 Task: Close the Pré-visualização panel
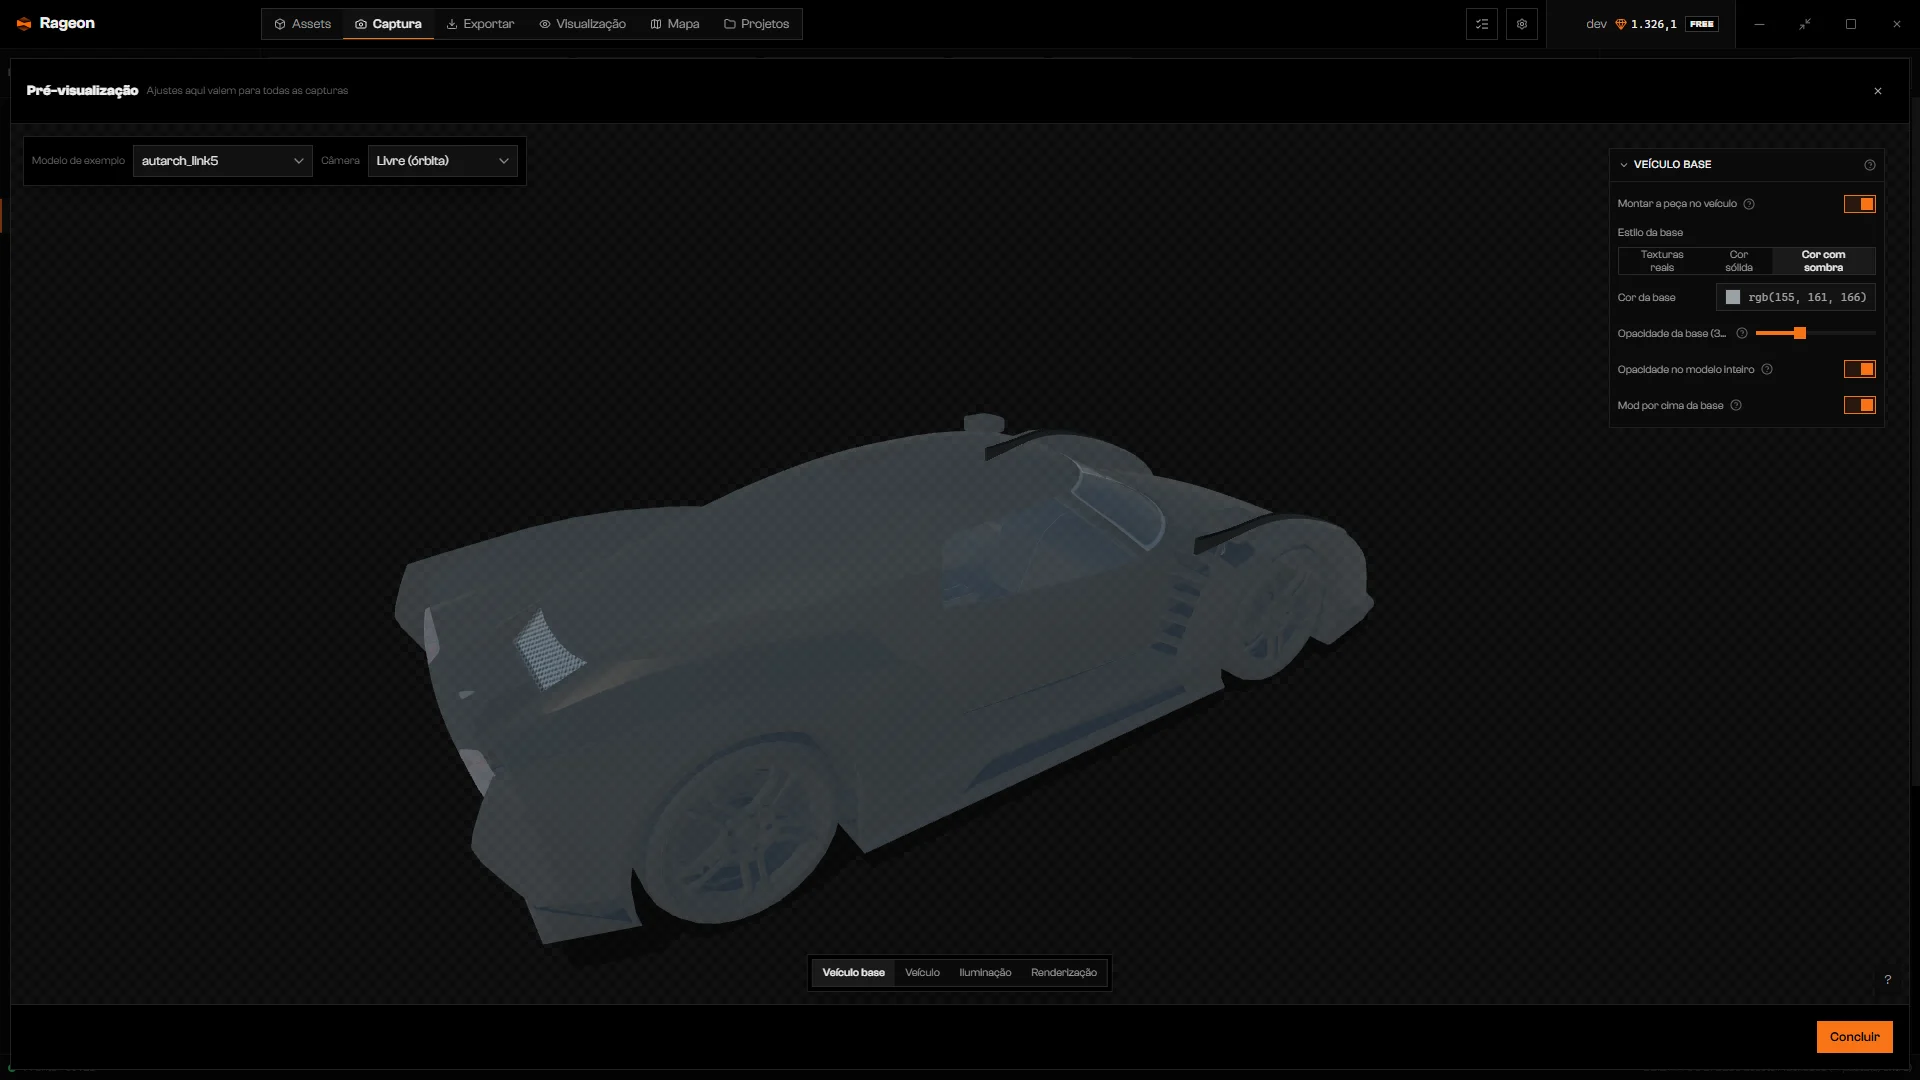click(1878, 91)
